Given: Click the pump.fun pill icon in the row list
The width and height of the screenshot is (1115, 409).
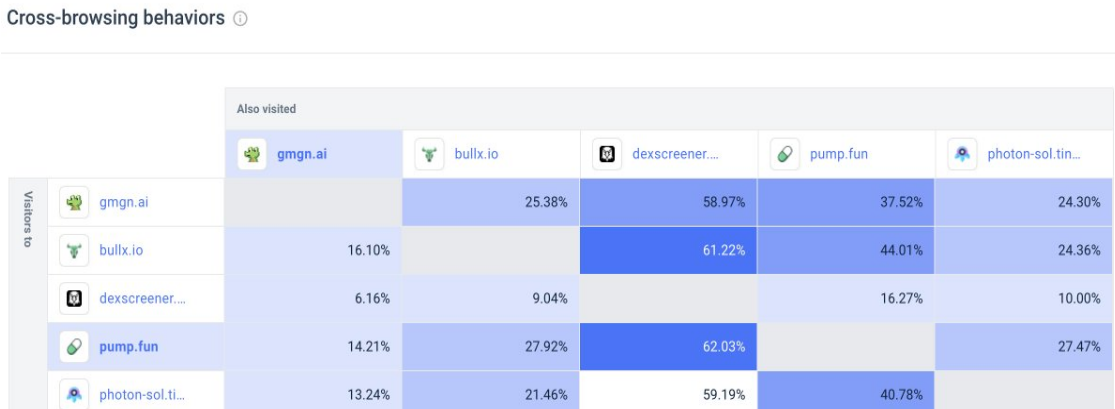Looking at the screenshot, I should (x=74, y=347).
